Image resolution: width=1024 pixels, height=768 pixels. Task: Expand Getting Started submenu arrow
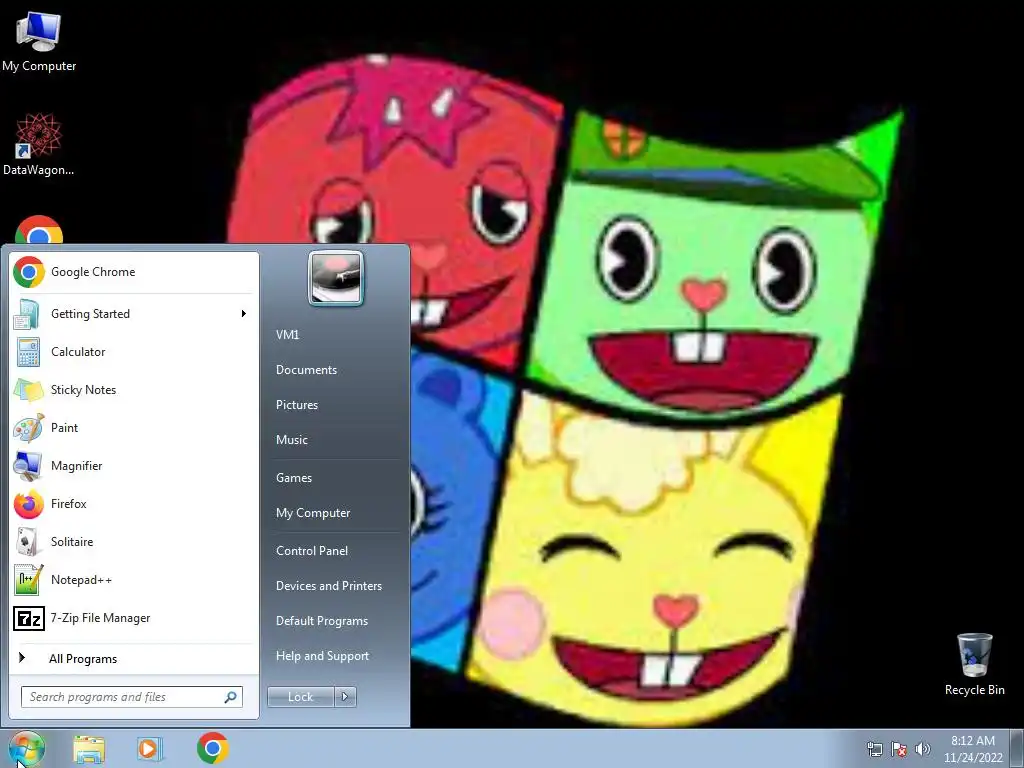pos(244,314)
